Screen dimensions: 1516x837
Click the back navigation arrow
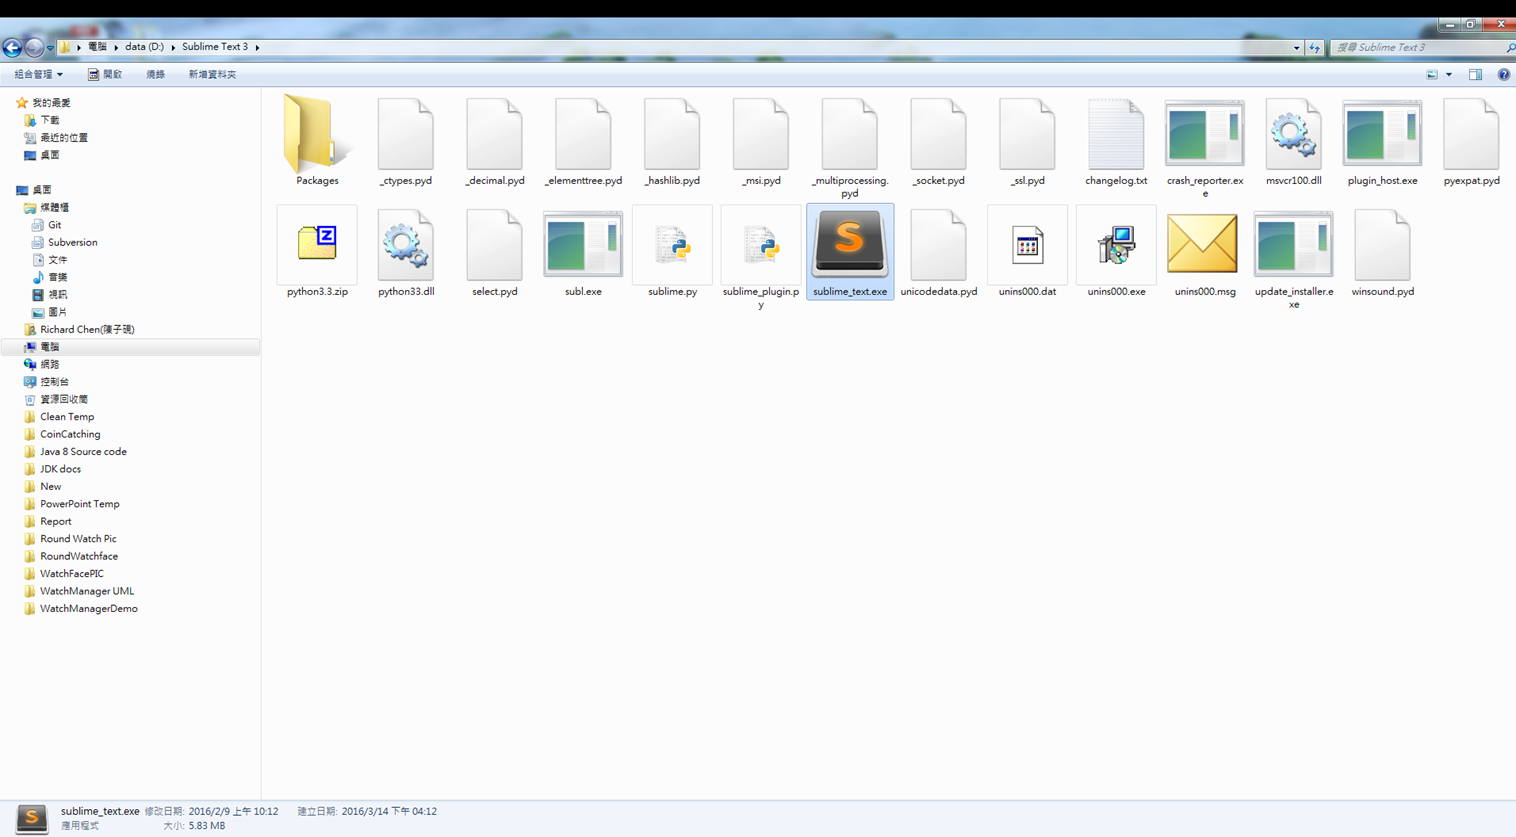12,47
